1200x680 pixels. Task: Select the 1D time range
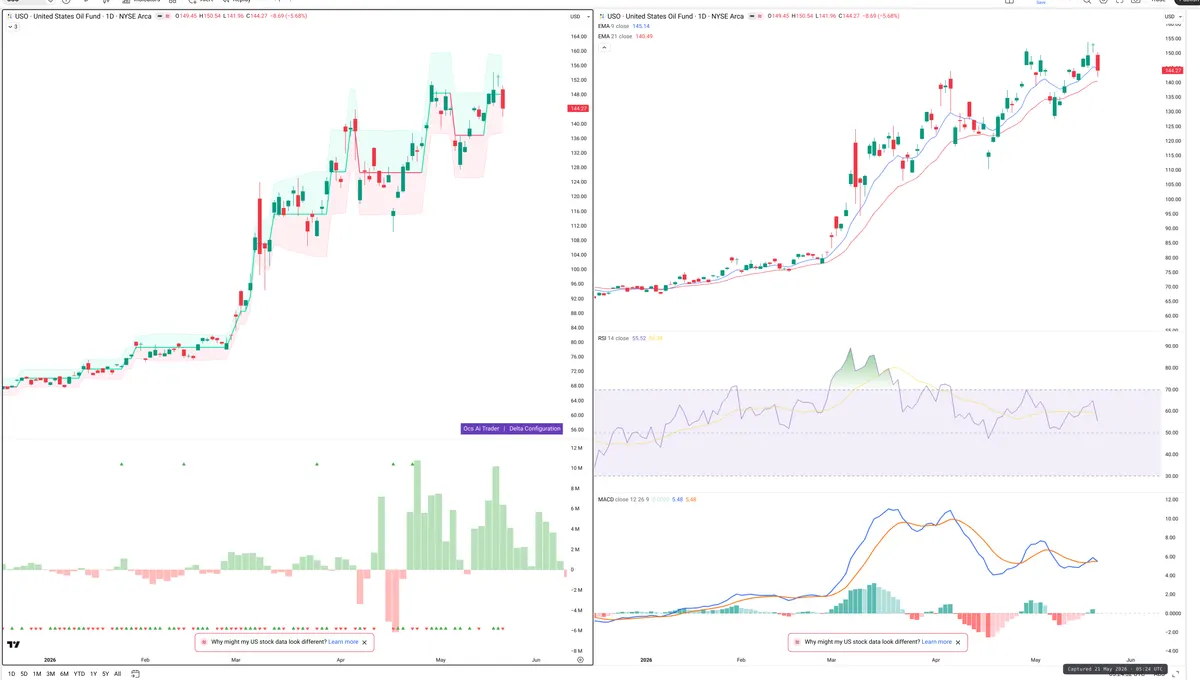(12, 674)
